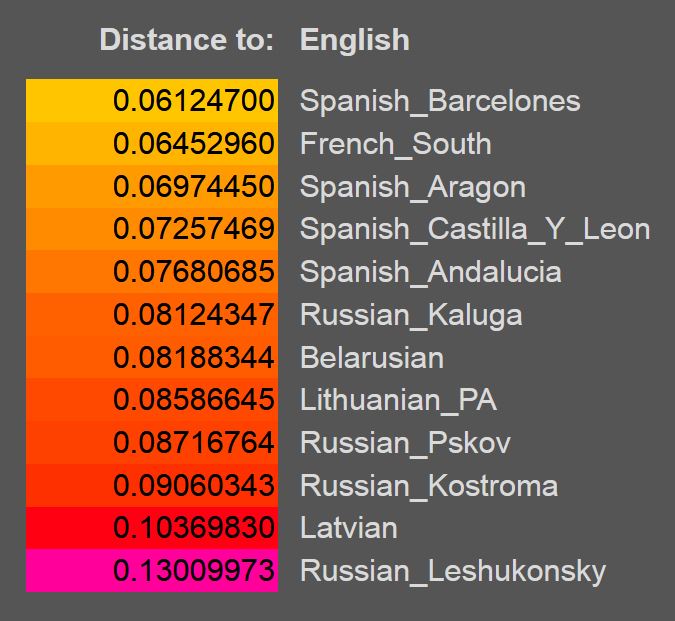Select the Lithuanian_PA entry
675x621 pixels.
pyautogui.click(x=398, y=400)
